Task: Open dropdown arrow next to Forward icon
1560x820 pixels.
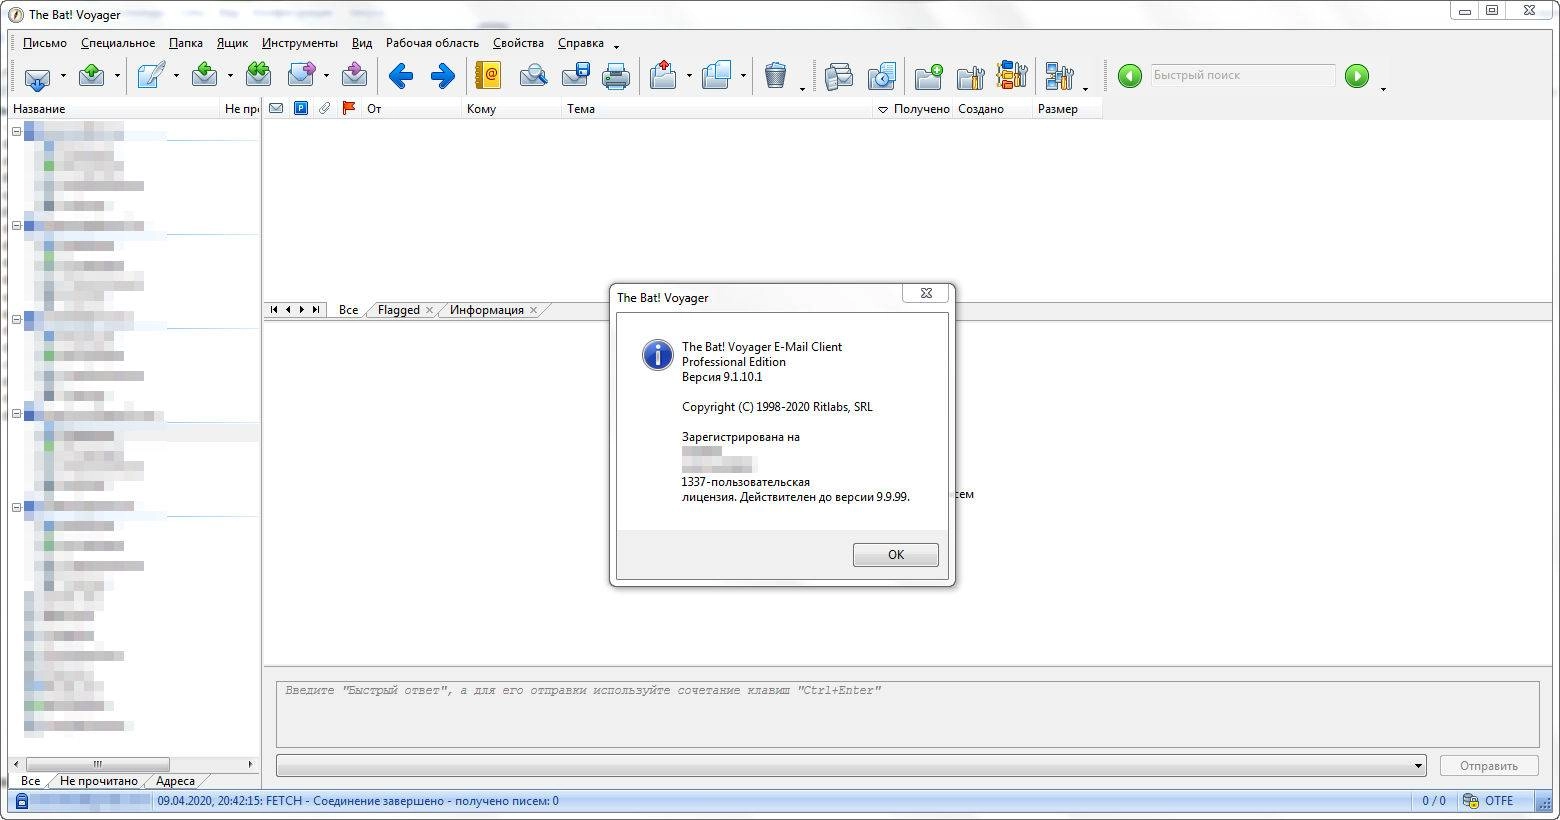Action: pyautogui.click(x=326, y=76)
